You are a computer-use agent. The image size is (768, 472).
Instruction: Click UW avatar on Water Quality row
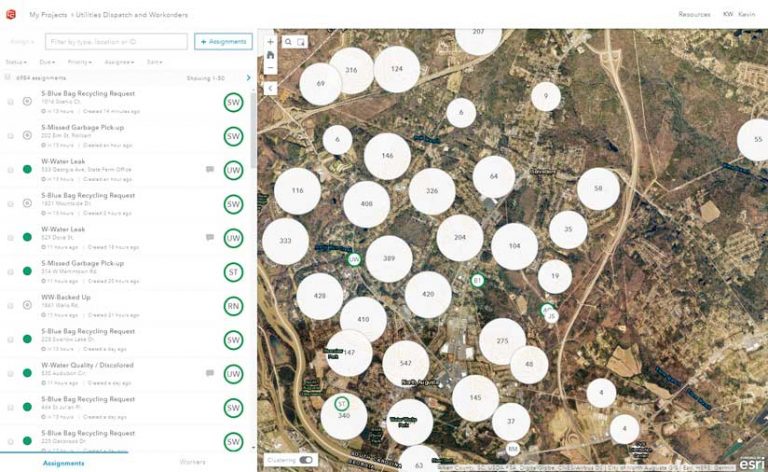(x=233, y=374)
